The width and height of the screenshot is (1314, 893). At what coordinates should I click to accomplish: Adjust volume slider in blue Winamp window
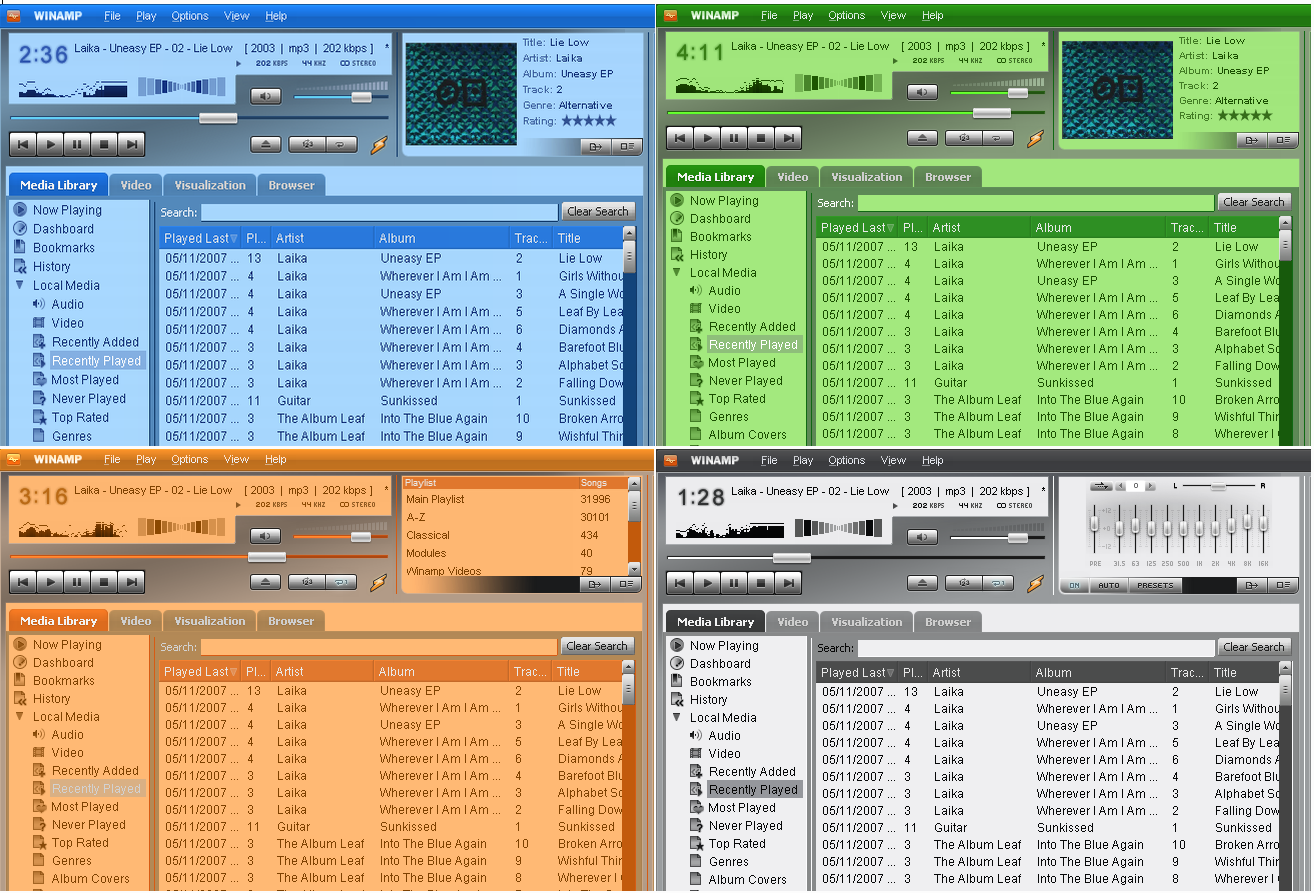coord(362,97)
